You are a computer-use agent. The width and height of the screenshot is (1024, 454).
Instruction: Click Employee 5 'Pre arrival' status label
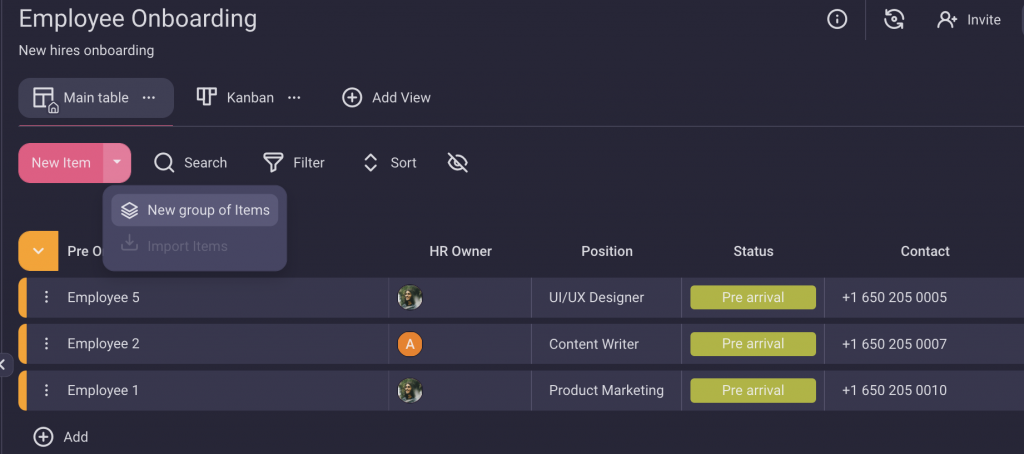753,297
